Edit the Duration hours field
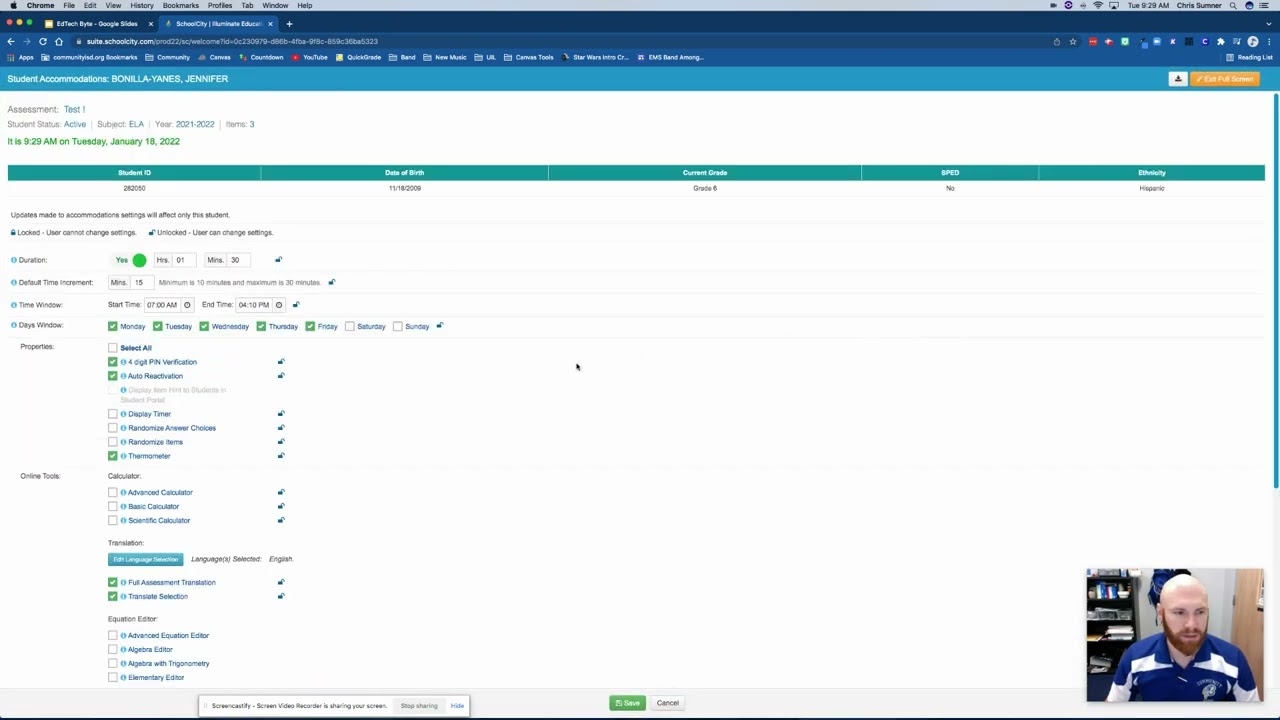Image resolution: width=1280 pixels, height=720 pixels. click(x=182, y=260)
